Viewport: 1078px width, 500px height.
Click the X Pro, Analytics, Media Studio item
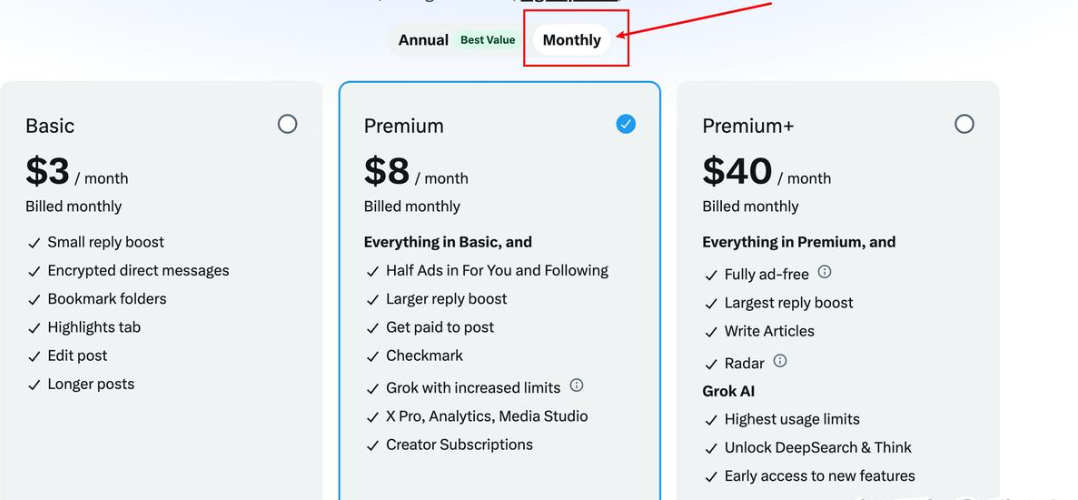pos(487,416)
